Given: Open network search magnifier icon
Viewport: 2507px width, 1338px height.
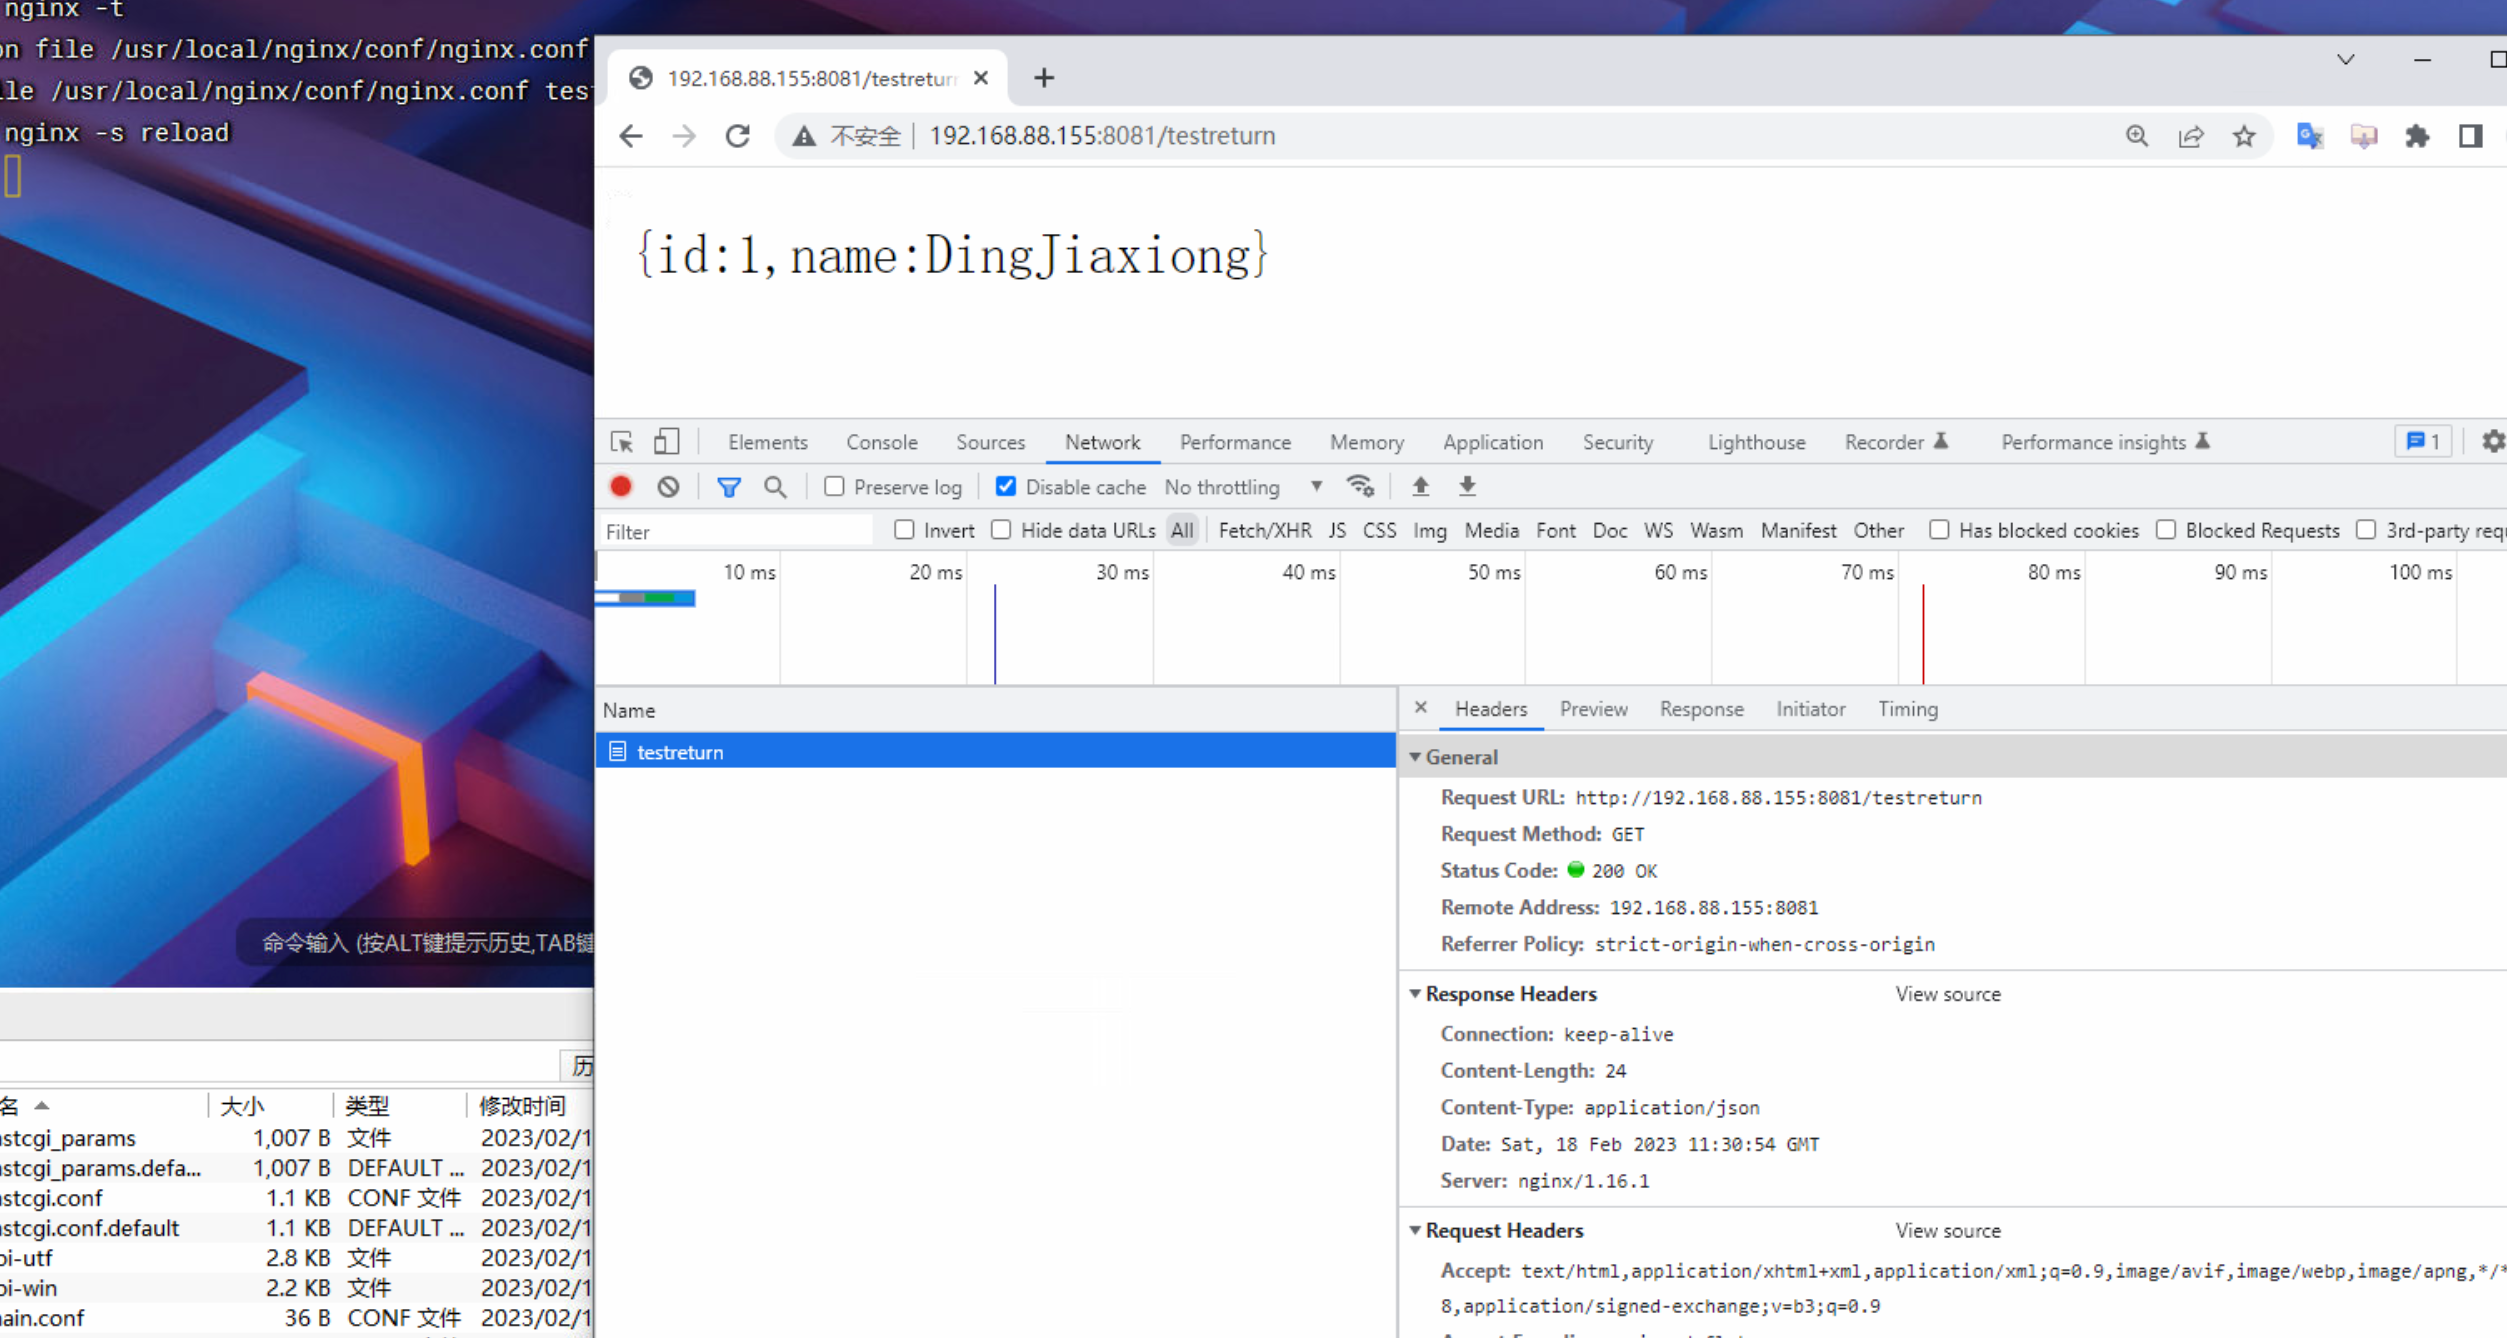Looking at the screenshot, I should (775, 487).
